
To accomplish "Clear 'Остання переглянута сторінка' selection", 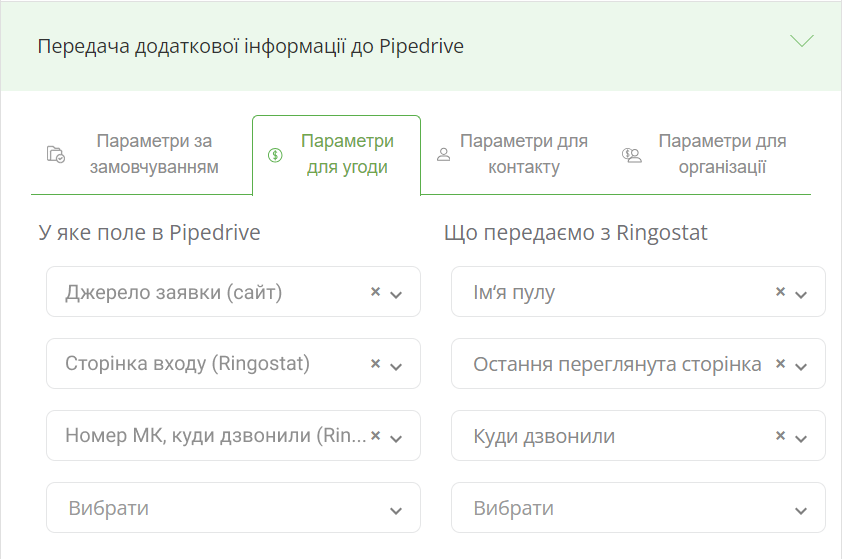I will click(780, 364).
